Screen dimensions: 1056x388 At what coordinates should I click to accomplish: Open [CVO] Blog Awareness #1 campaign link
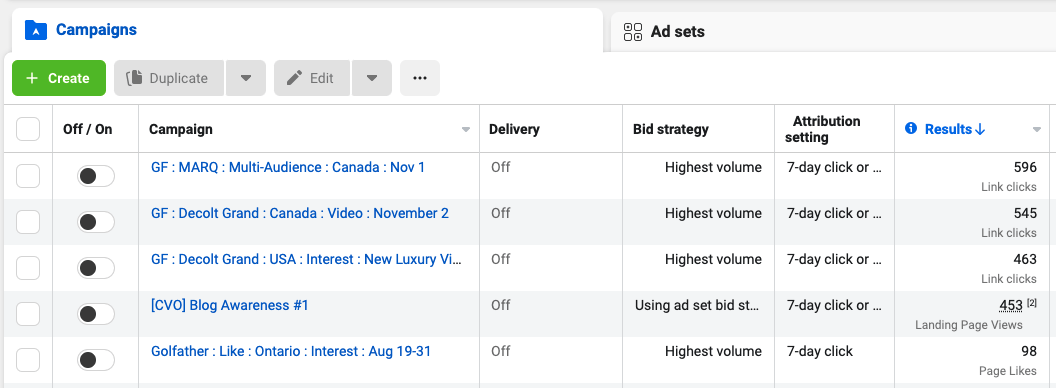tap(230, 305)
